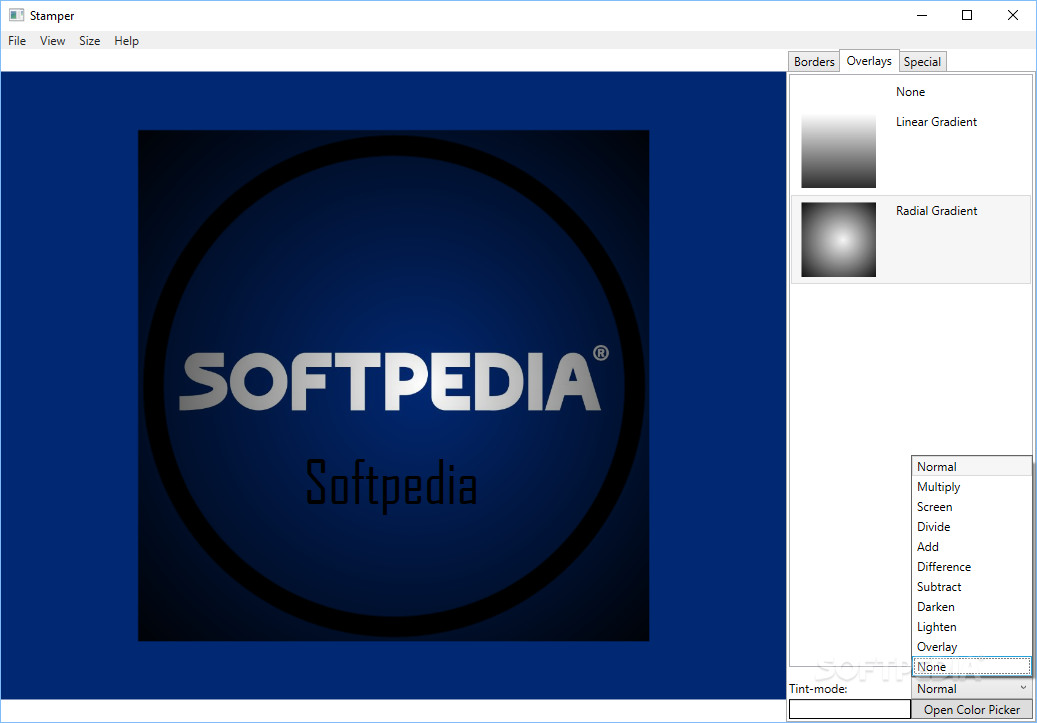This screenshot has height=723, width=1037.
Task: Switch to the Special tab
Action: click(x=922, y=62)
